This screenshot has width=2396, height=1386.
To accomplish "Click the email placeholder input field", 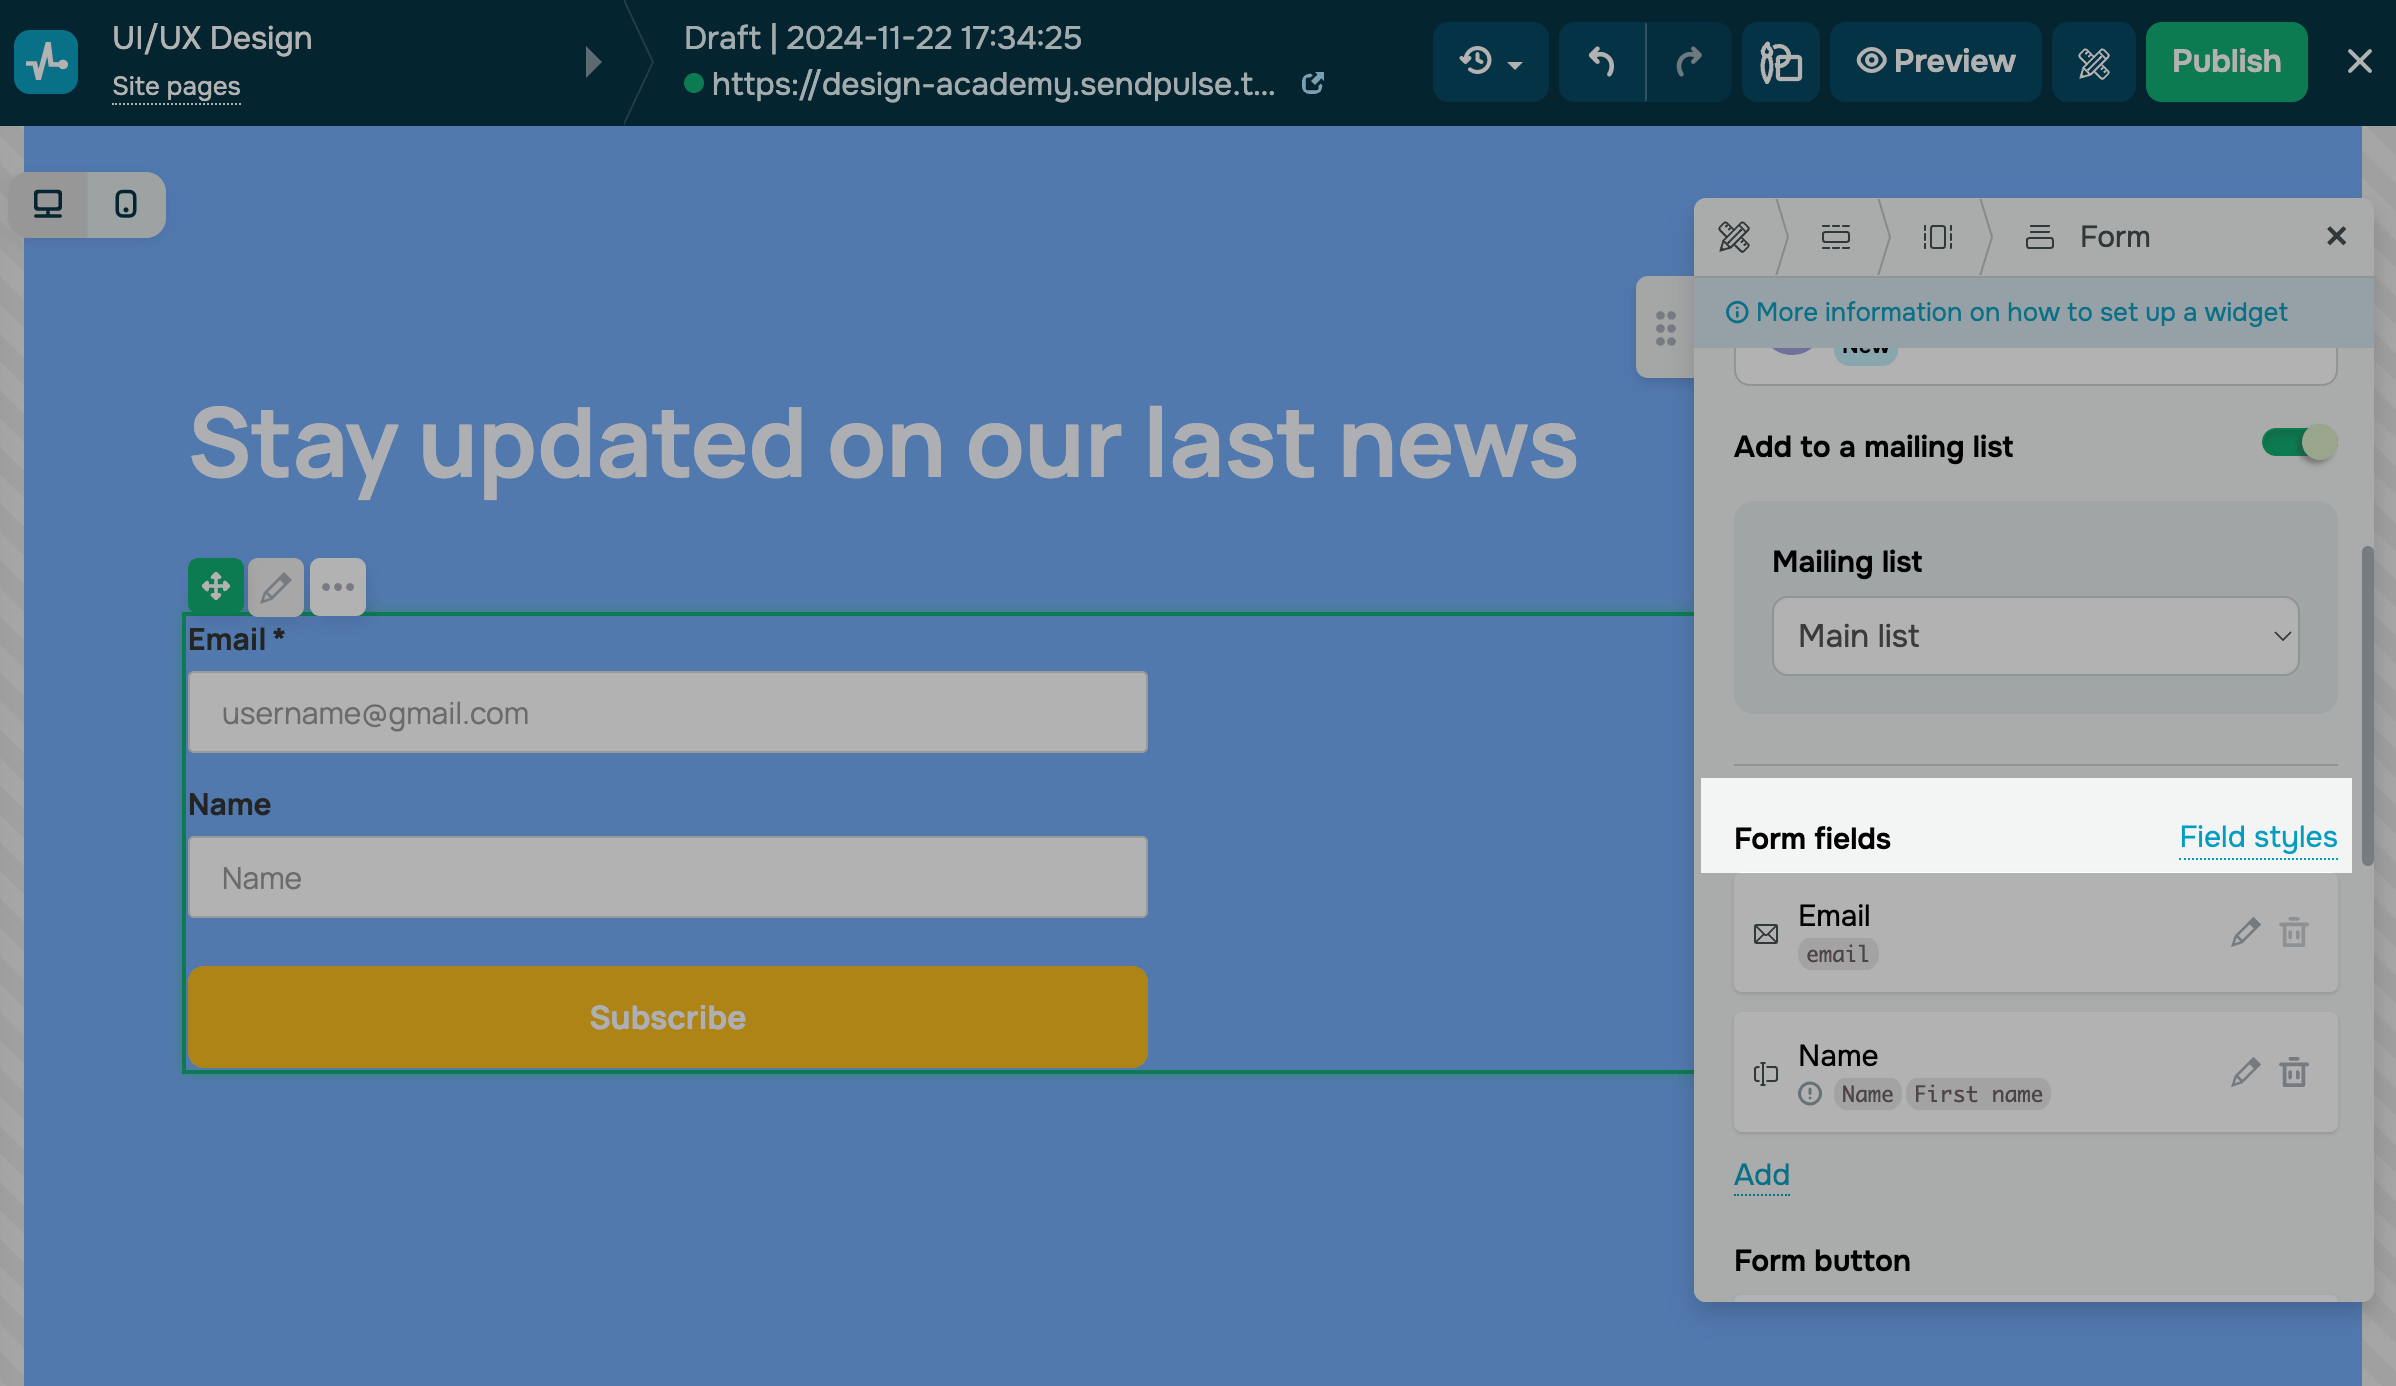I will click(667, 713).
